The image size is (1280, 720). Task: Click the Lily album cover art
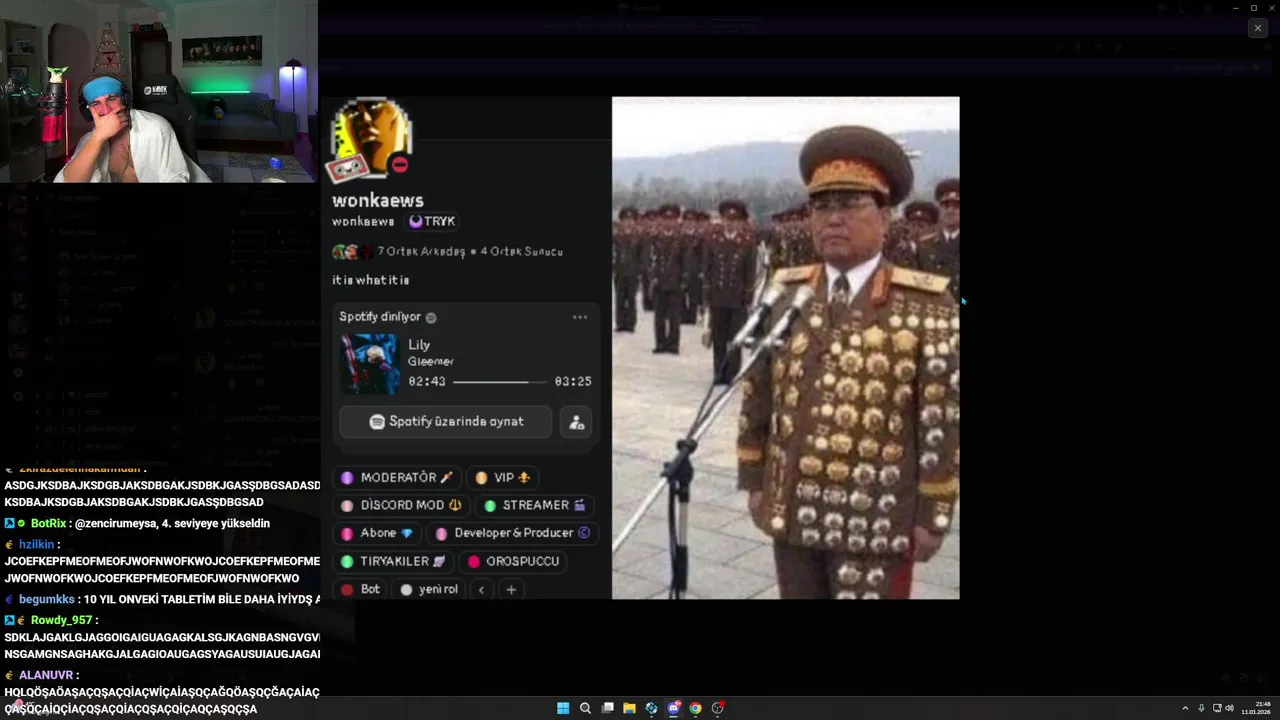369,364
